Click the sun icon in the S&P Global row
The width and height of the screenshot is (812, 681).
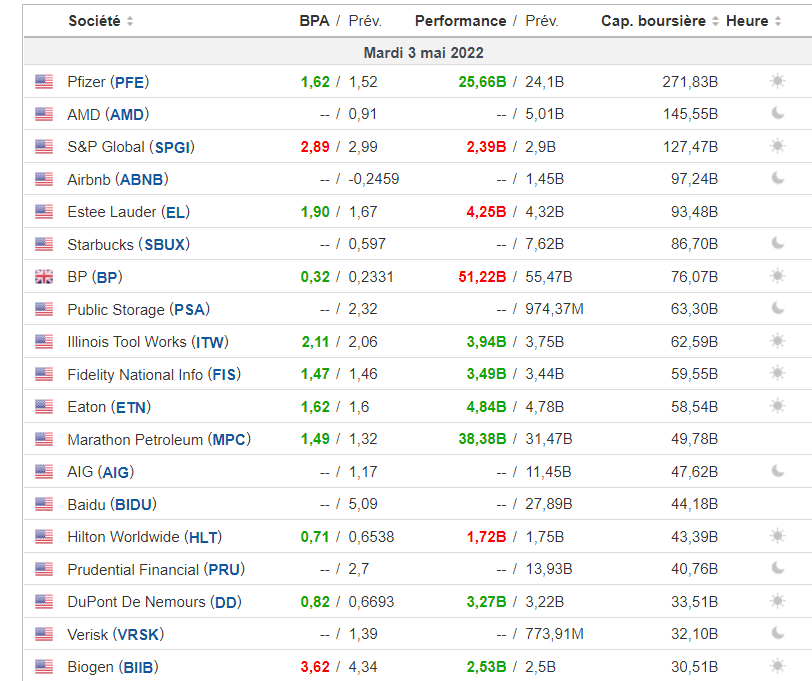(777, 147)
